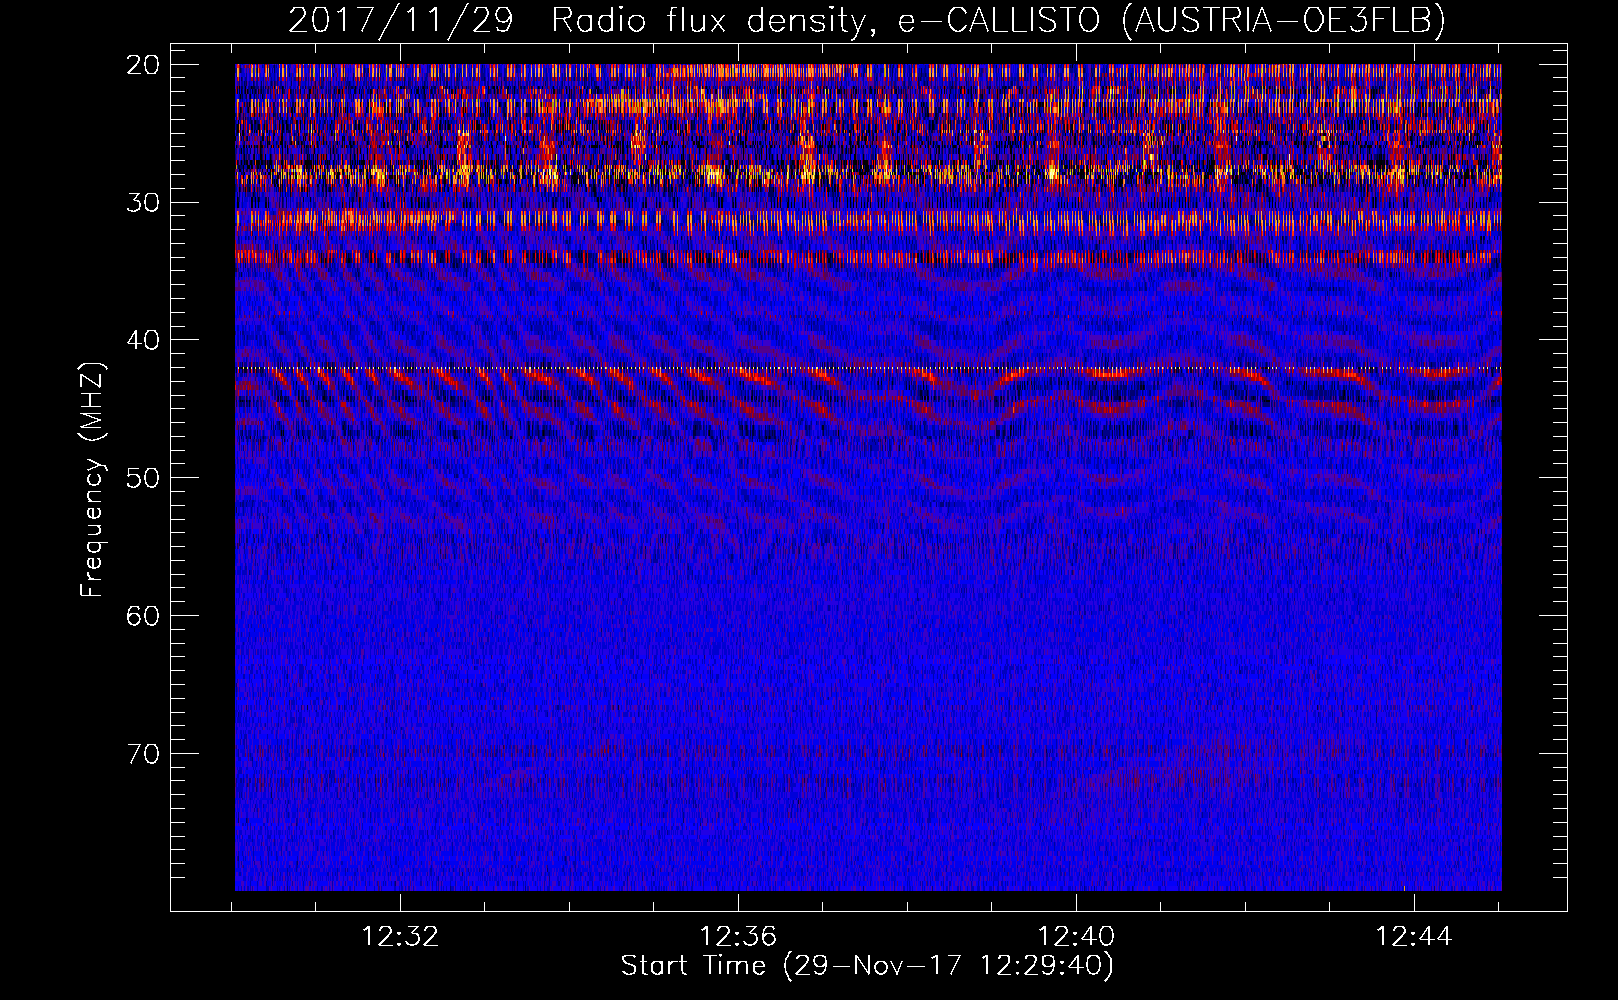
Task: Click the dotted horizontal line at 42 MHz
Action: pyautogui.click(x=868, y=368)
